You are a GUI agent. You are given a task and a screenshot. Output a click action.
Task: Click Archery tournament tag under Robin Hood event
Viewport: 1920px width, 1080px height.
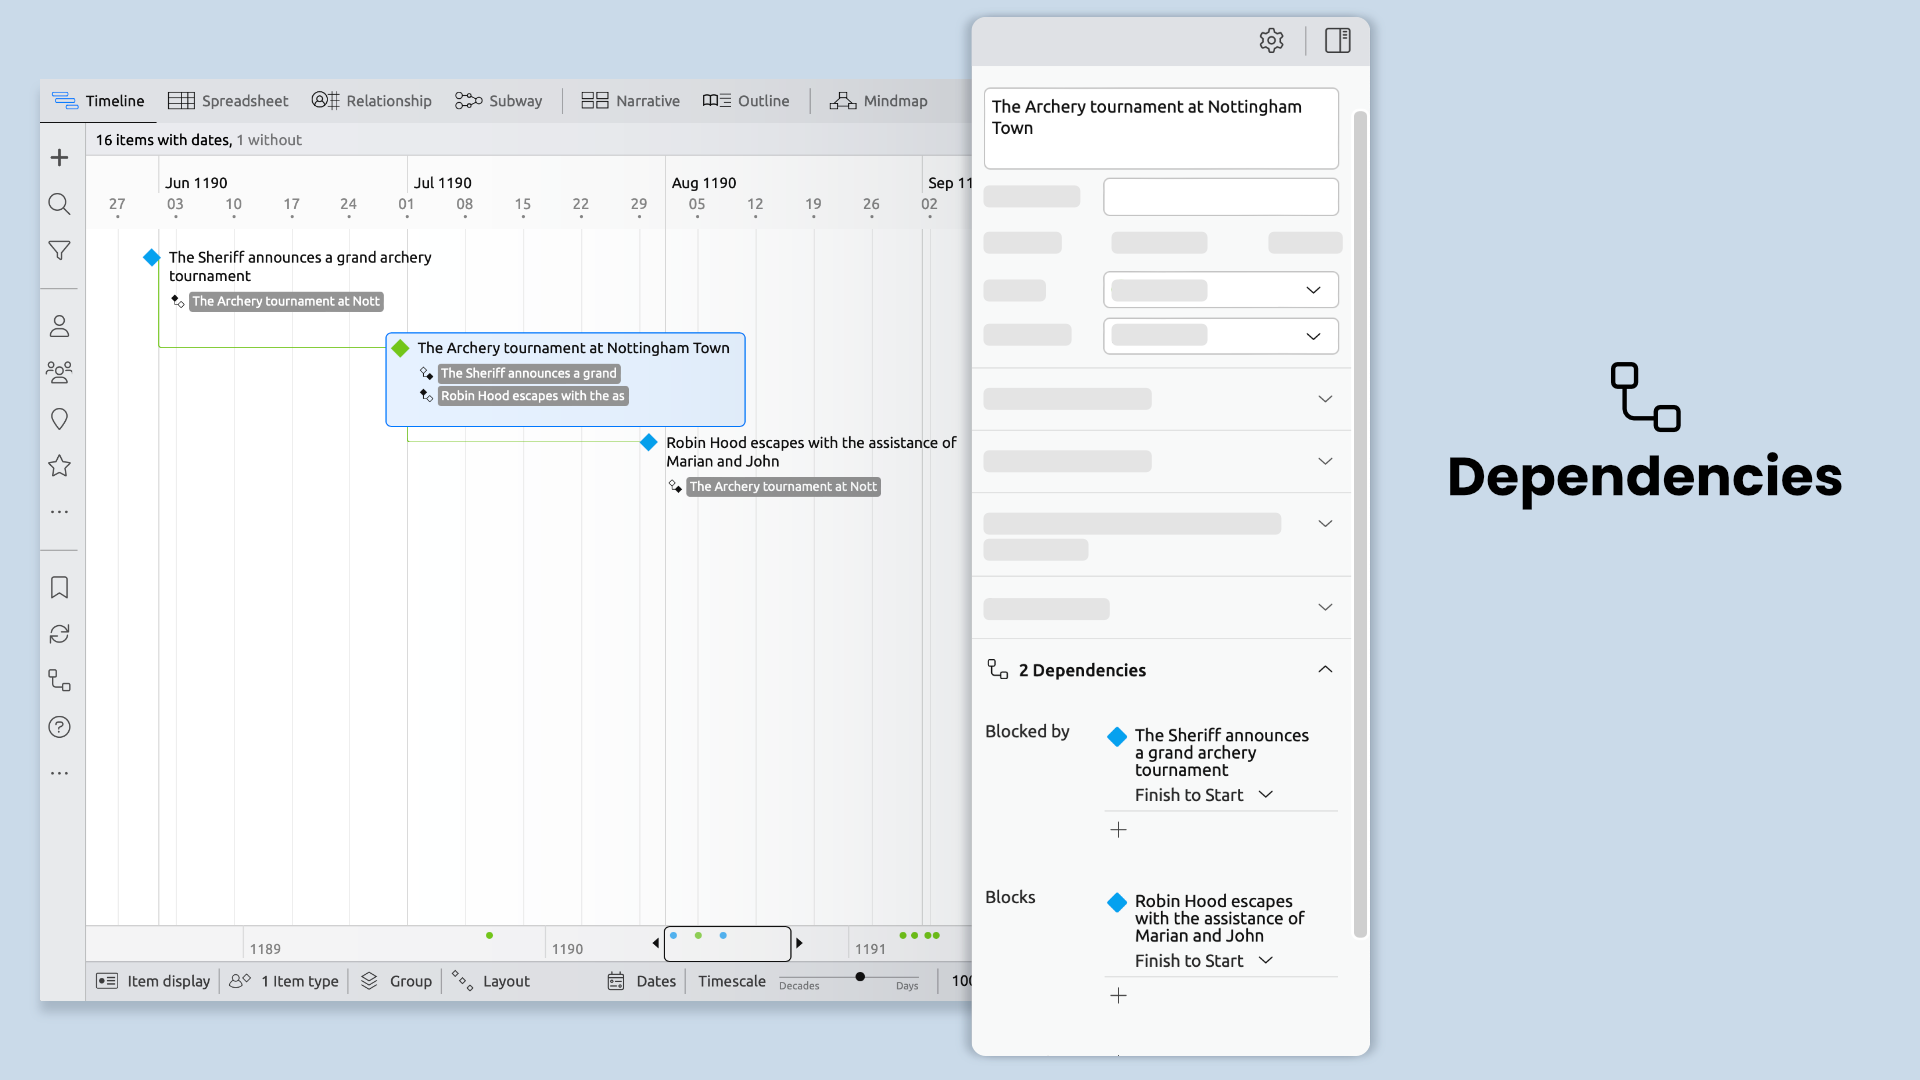(x=783, y=487)
